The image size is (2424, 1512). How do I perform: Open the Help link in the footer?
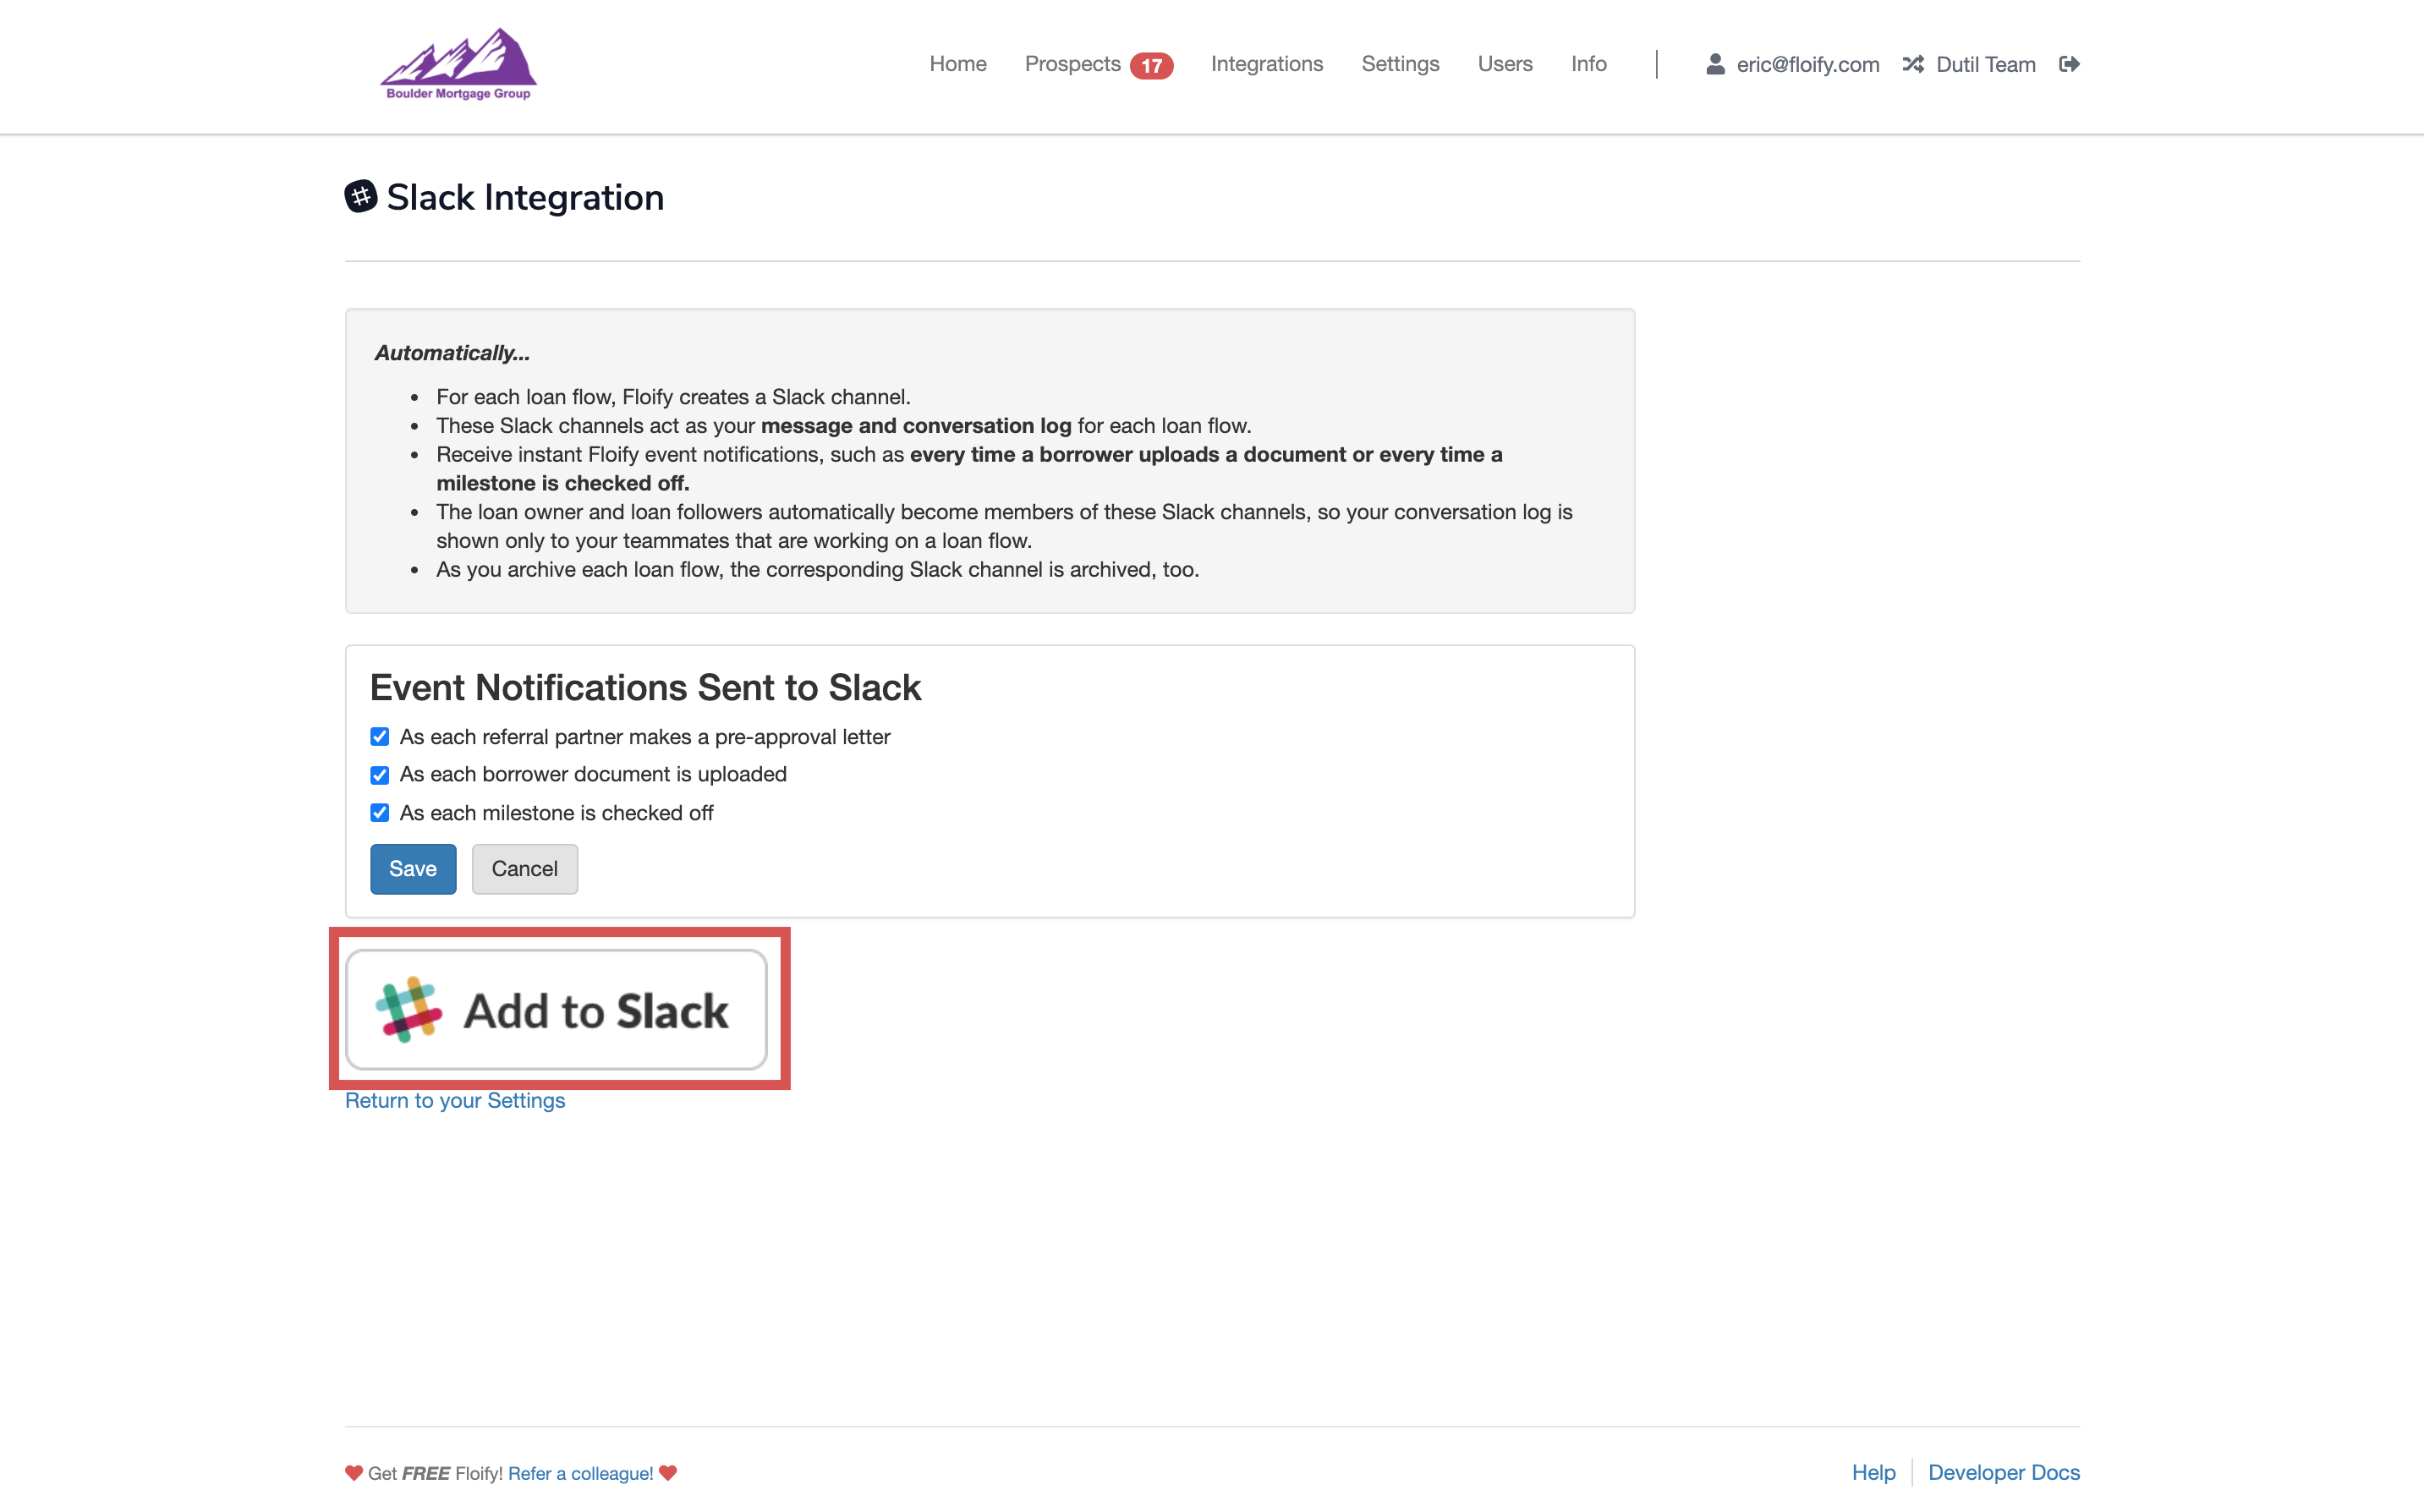pyautogui.click(x=1873, y=1472)
